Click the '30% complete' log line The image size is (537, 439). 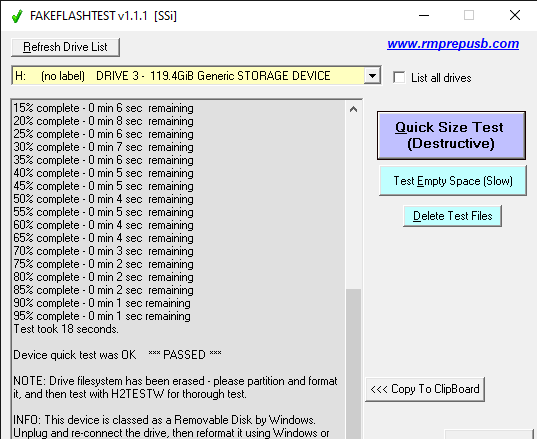[x=103, y=147]
